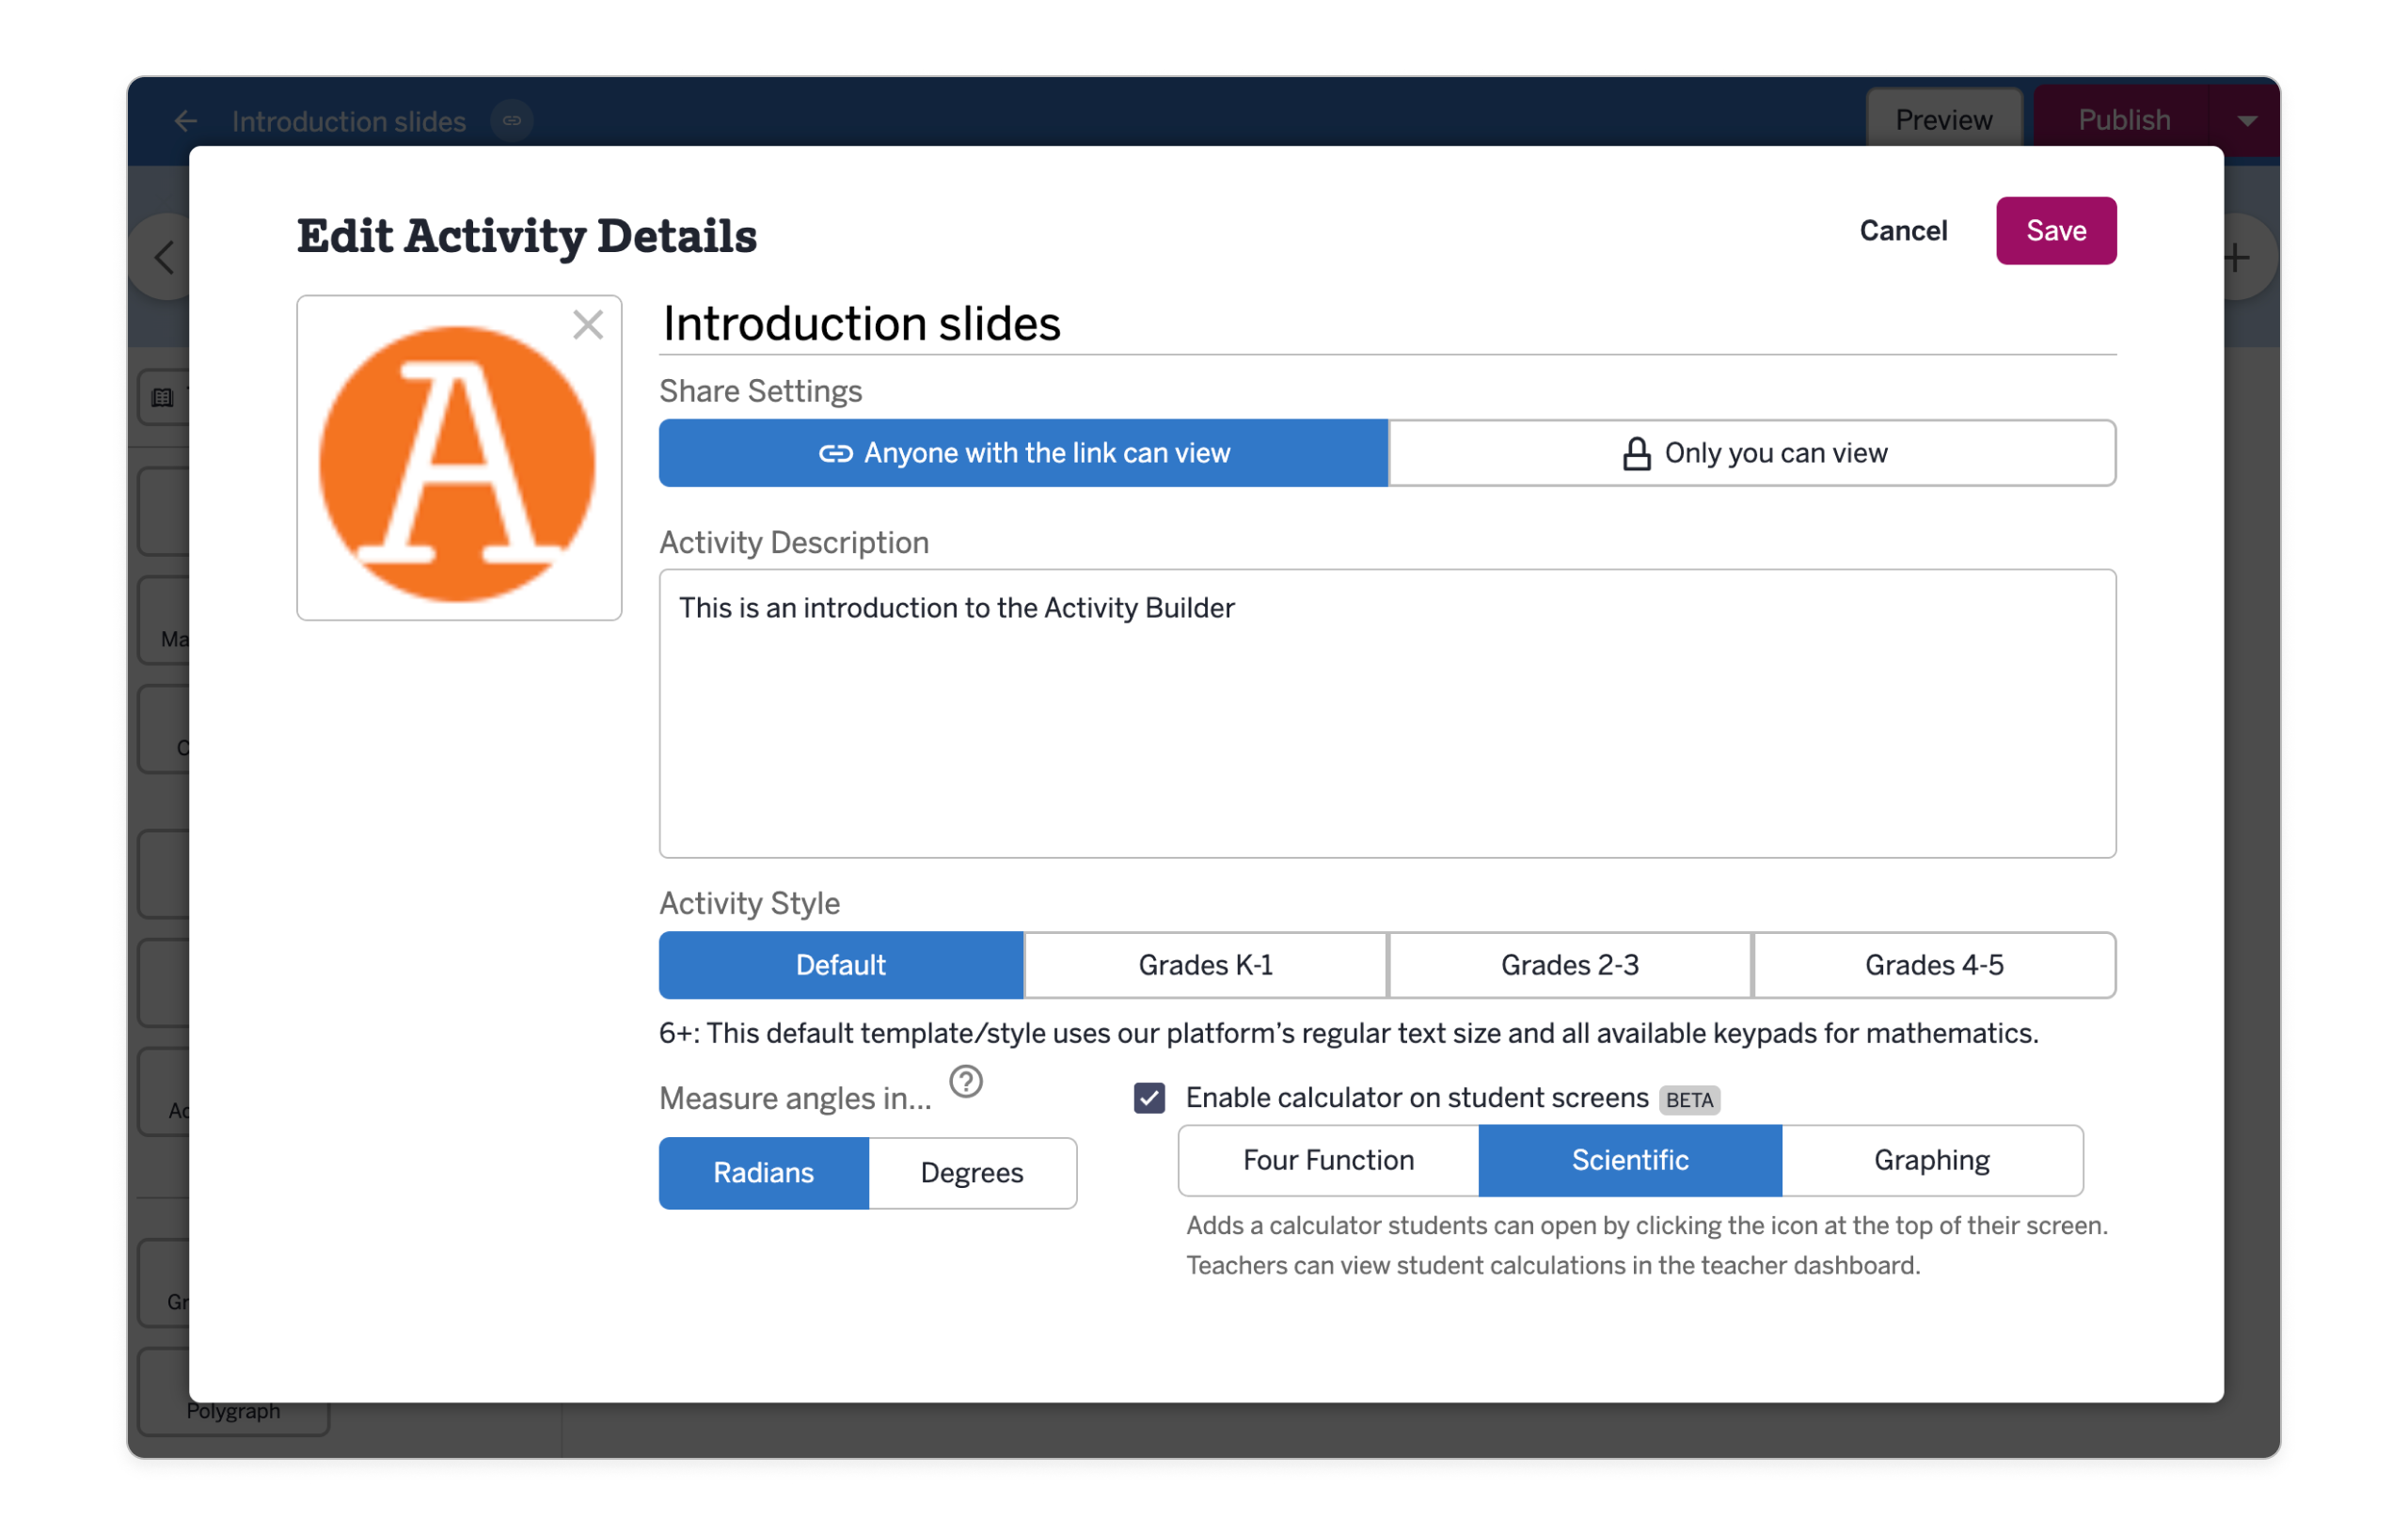This screenshot has height=1535, width=2408.
Task: Click into the Activity Description text area
Action: (1388, 713)
